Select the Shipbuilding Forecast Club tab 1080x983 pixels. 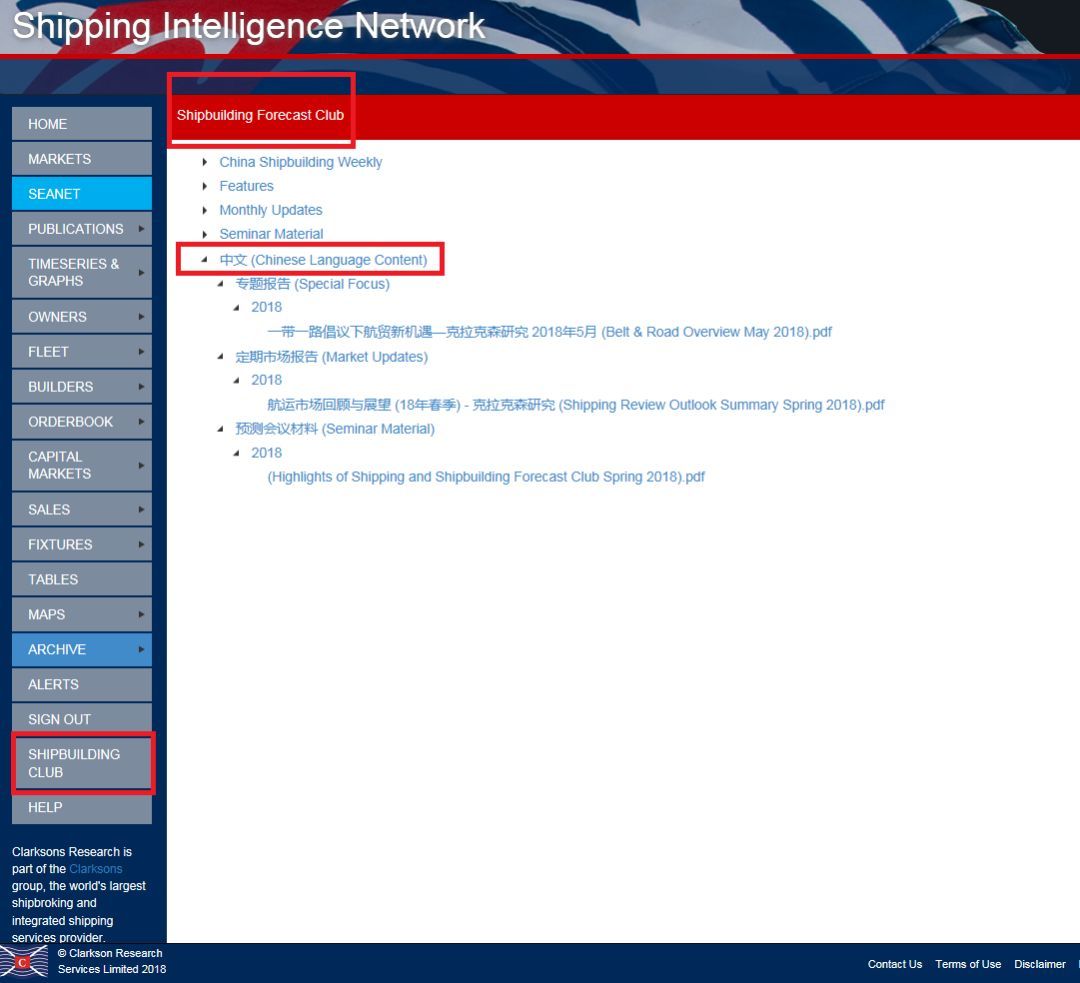coord(260,115)
